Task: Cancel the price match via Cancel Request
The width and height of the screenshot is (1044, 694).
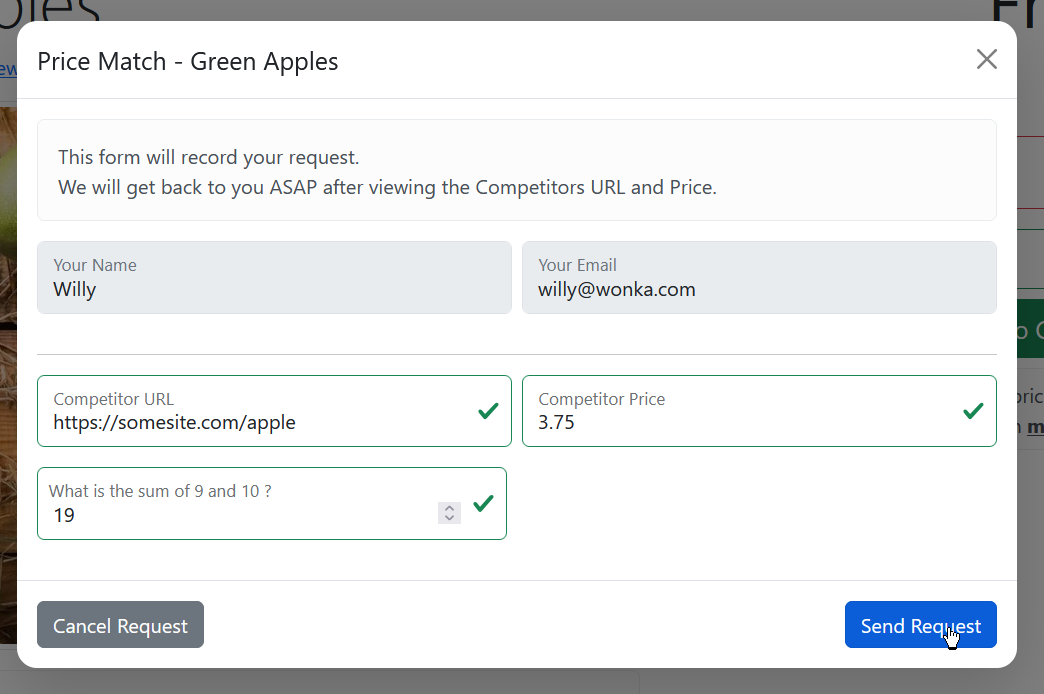Action: point(121,625)
